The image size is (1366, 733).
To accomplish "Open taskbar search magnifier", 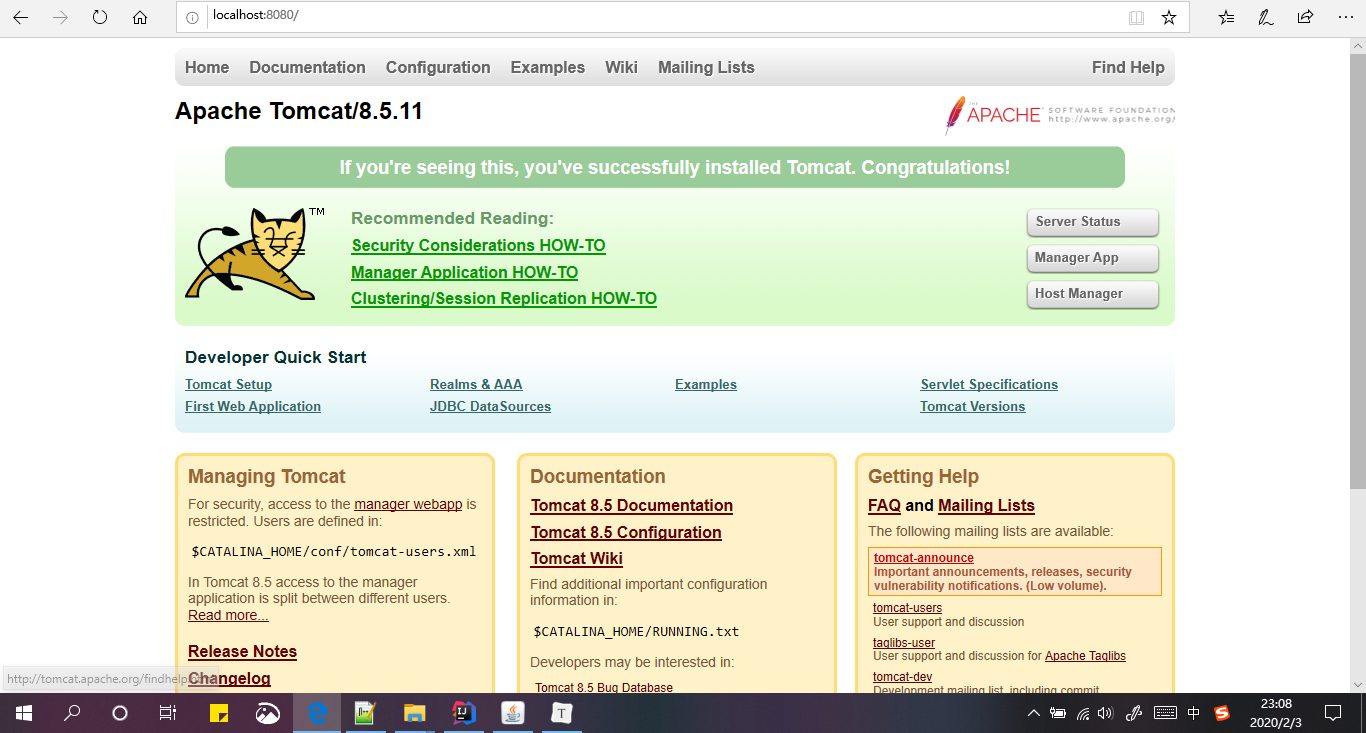I will click(72, 713).
